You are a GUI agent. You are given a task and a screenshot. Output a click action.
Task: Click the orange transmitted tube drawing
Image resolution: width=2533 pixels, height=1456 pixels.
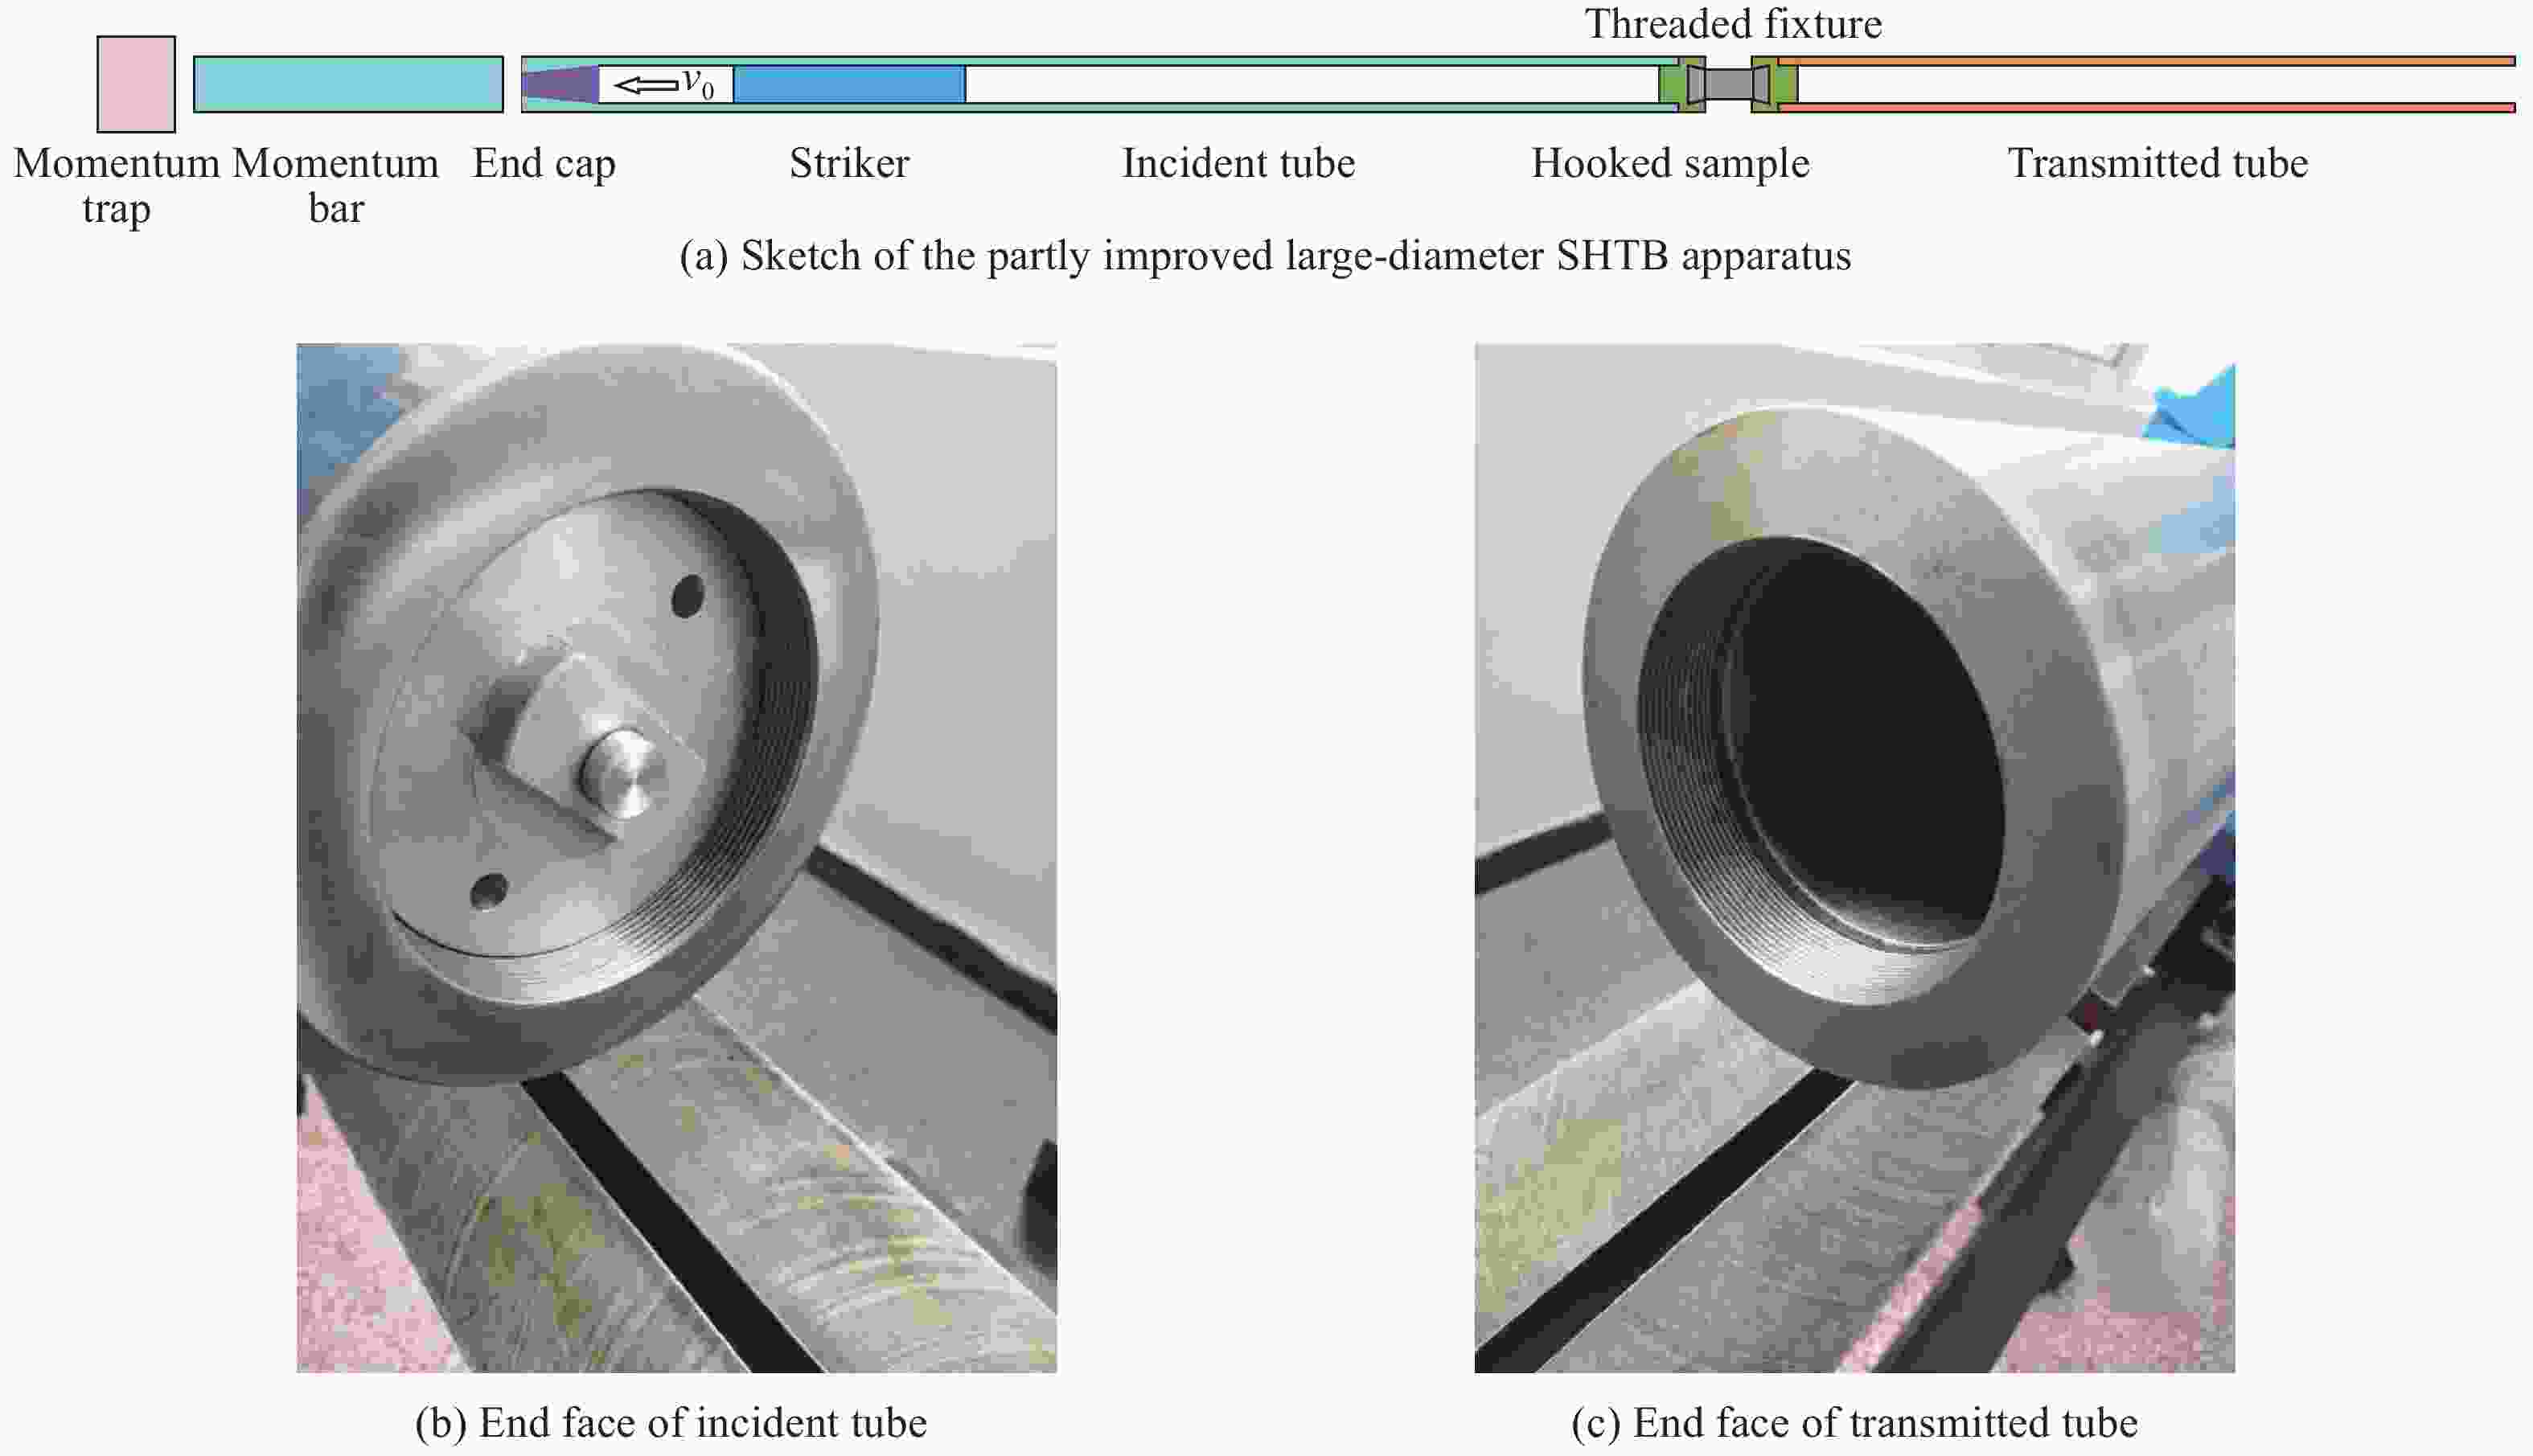point(2146,84)
